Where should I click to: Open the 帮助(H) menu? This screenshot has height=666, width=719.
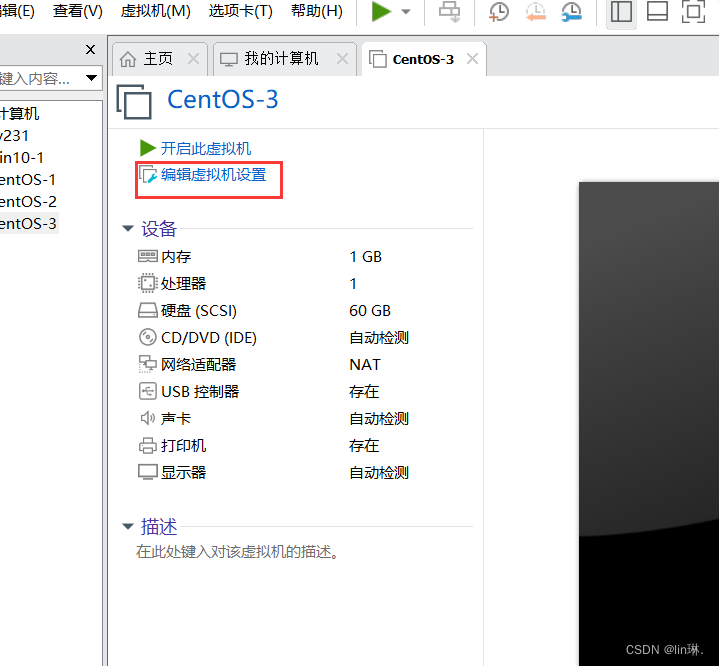[x=316, y=11]
